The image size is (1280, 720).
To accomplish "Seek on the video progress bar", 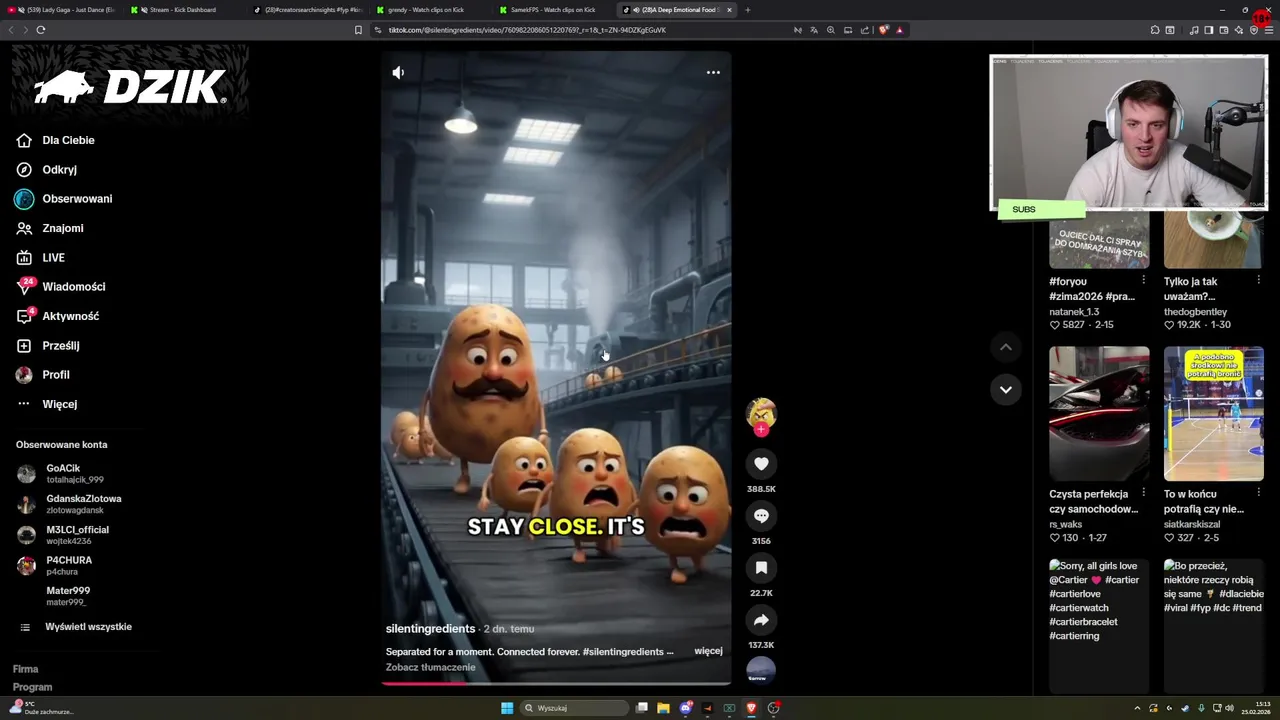I will (556, 684).
